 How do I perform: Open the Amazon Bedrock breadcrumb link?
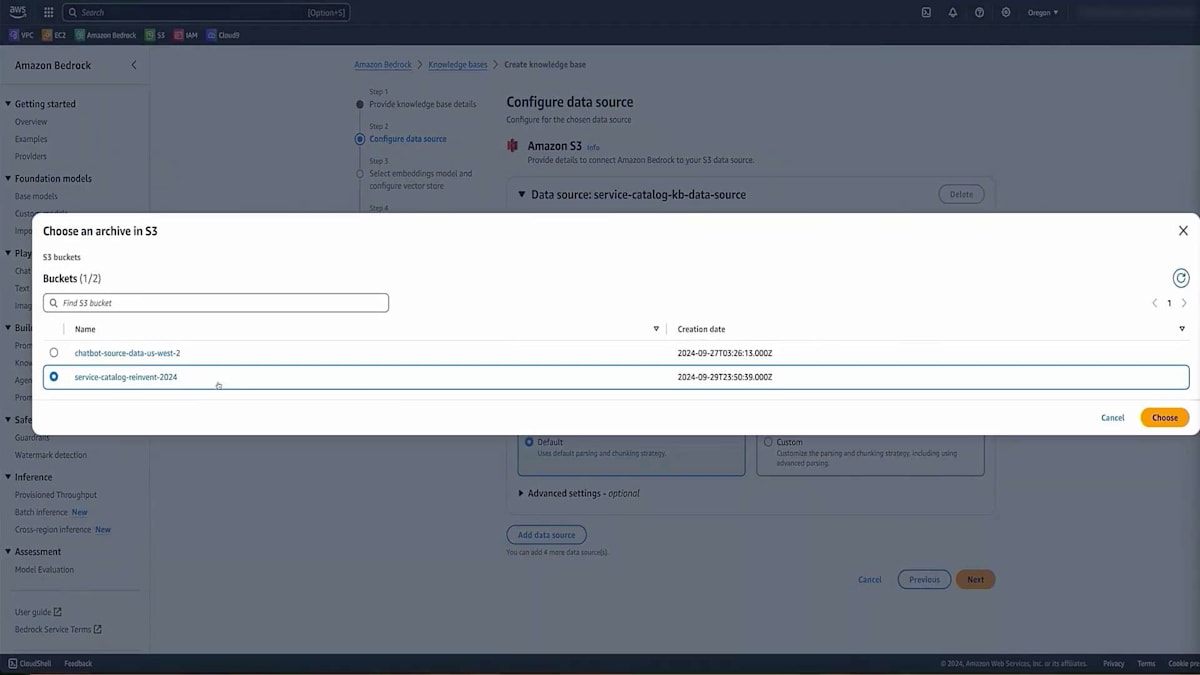coord(383,65)
